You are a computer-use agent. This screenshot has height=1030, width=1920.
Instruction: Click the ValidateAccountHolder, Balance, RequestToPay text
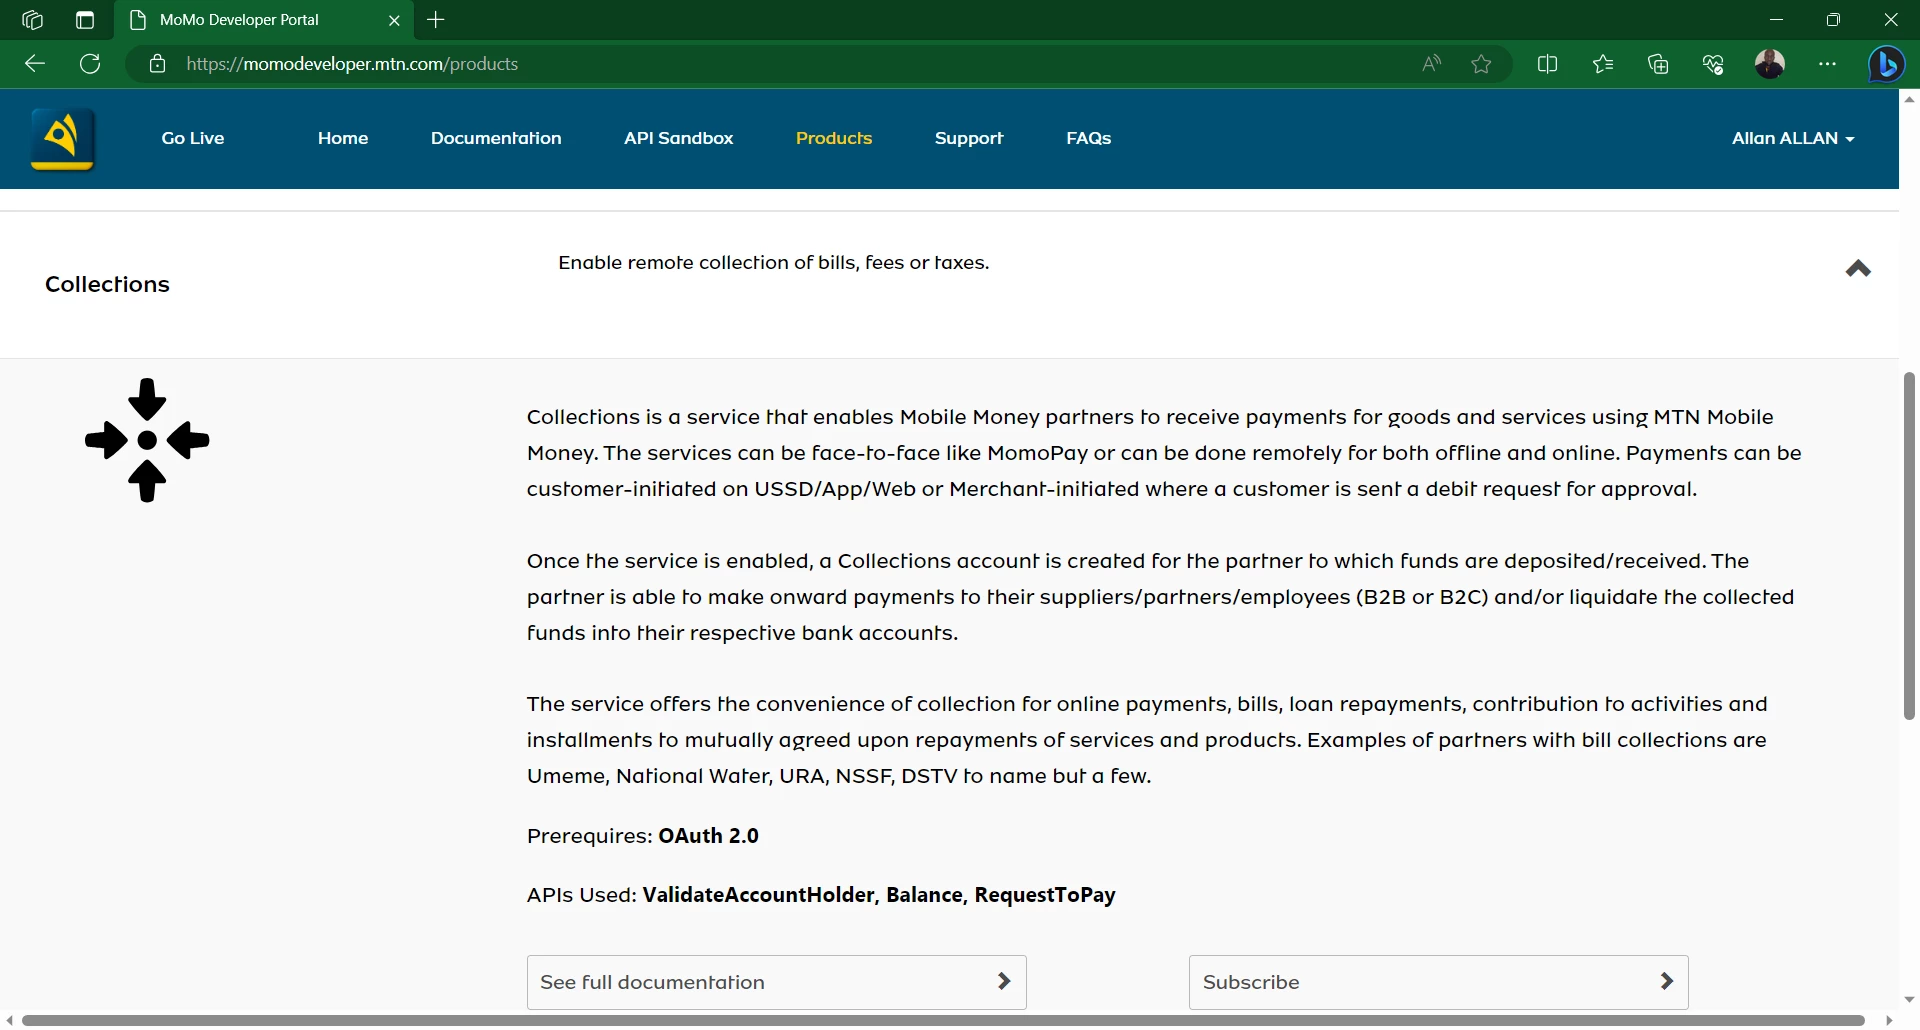pyautogui.click(x=879, y=895)
